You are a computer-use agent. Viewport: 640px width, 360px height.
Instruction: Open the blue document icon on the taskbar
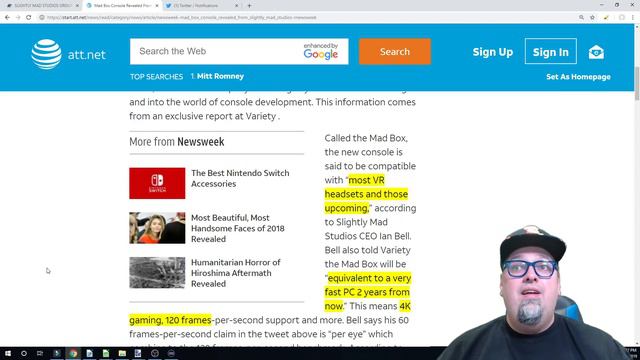(89, 353)
